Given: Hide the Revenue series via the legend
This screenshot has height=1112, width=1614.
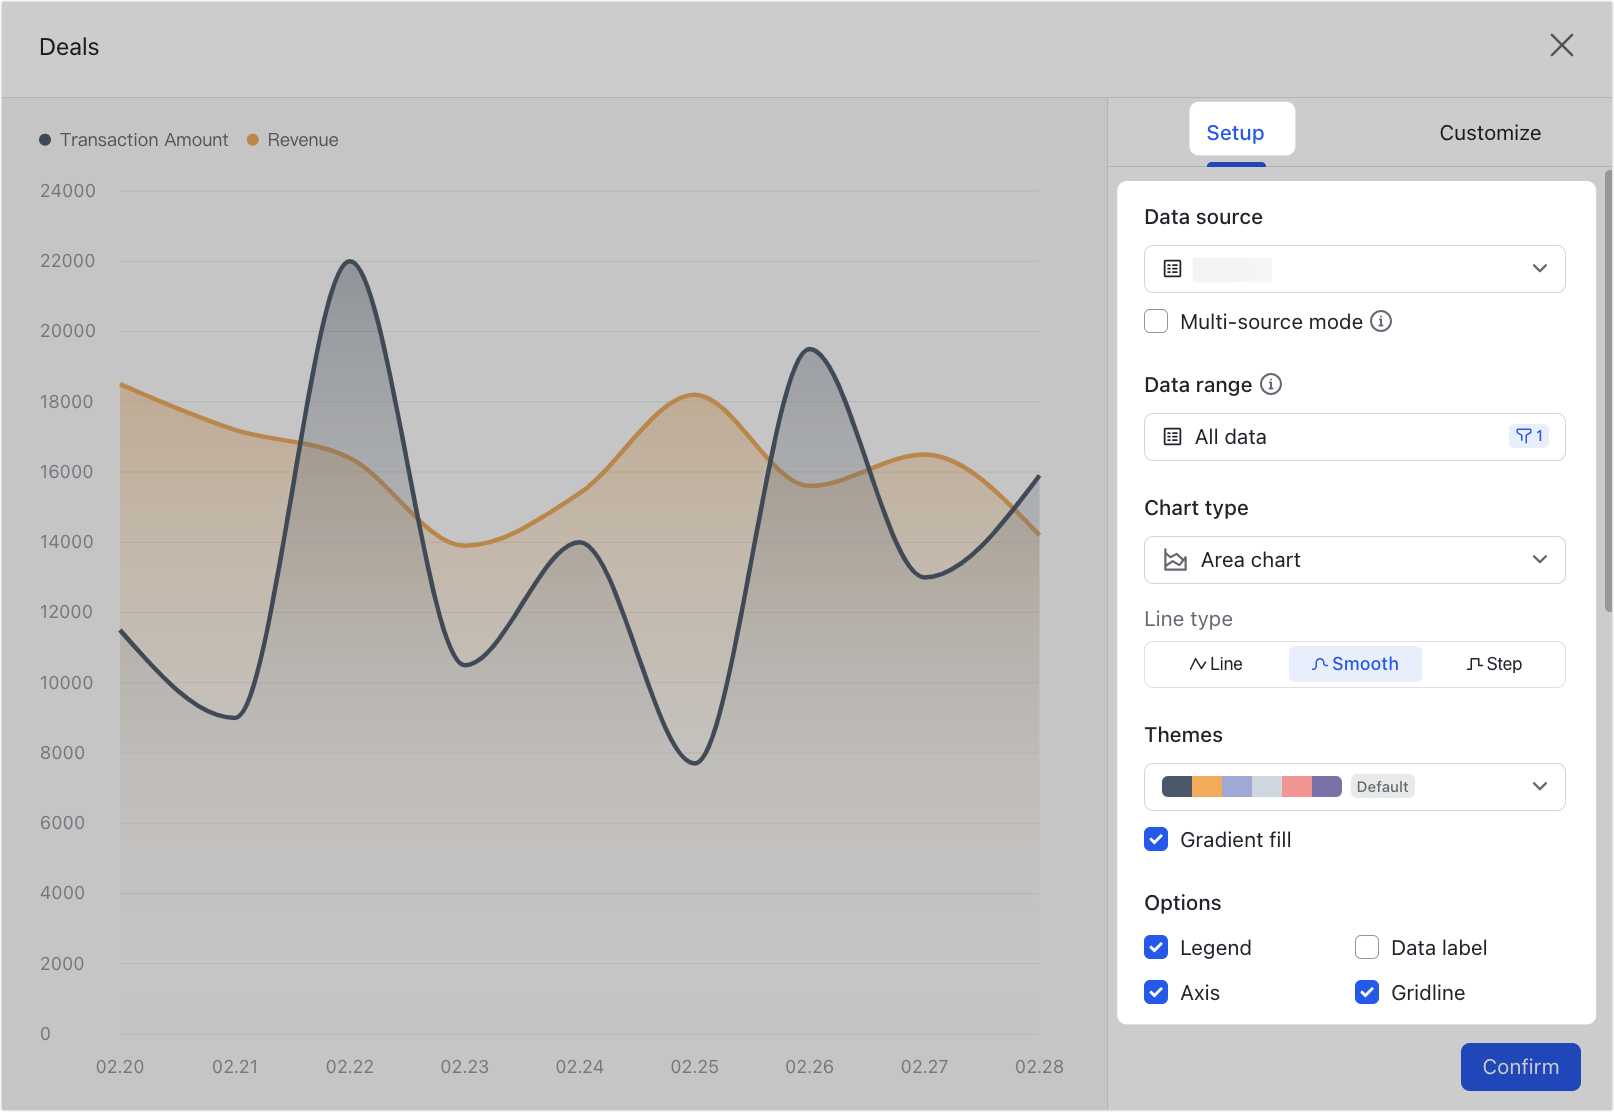Looking at the screenshot, I should (x=291, y=139).
